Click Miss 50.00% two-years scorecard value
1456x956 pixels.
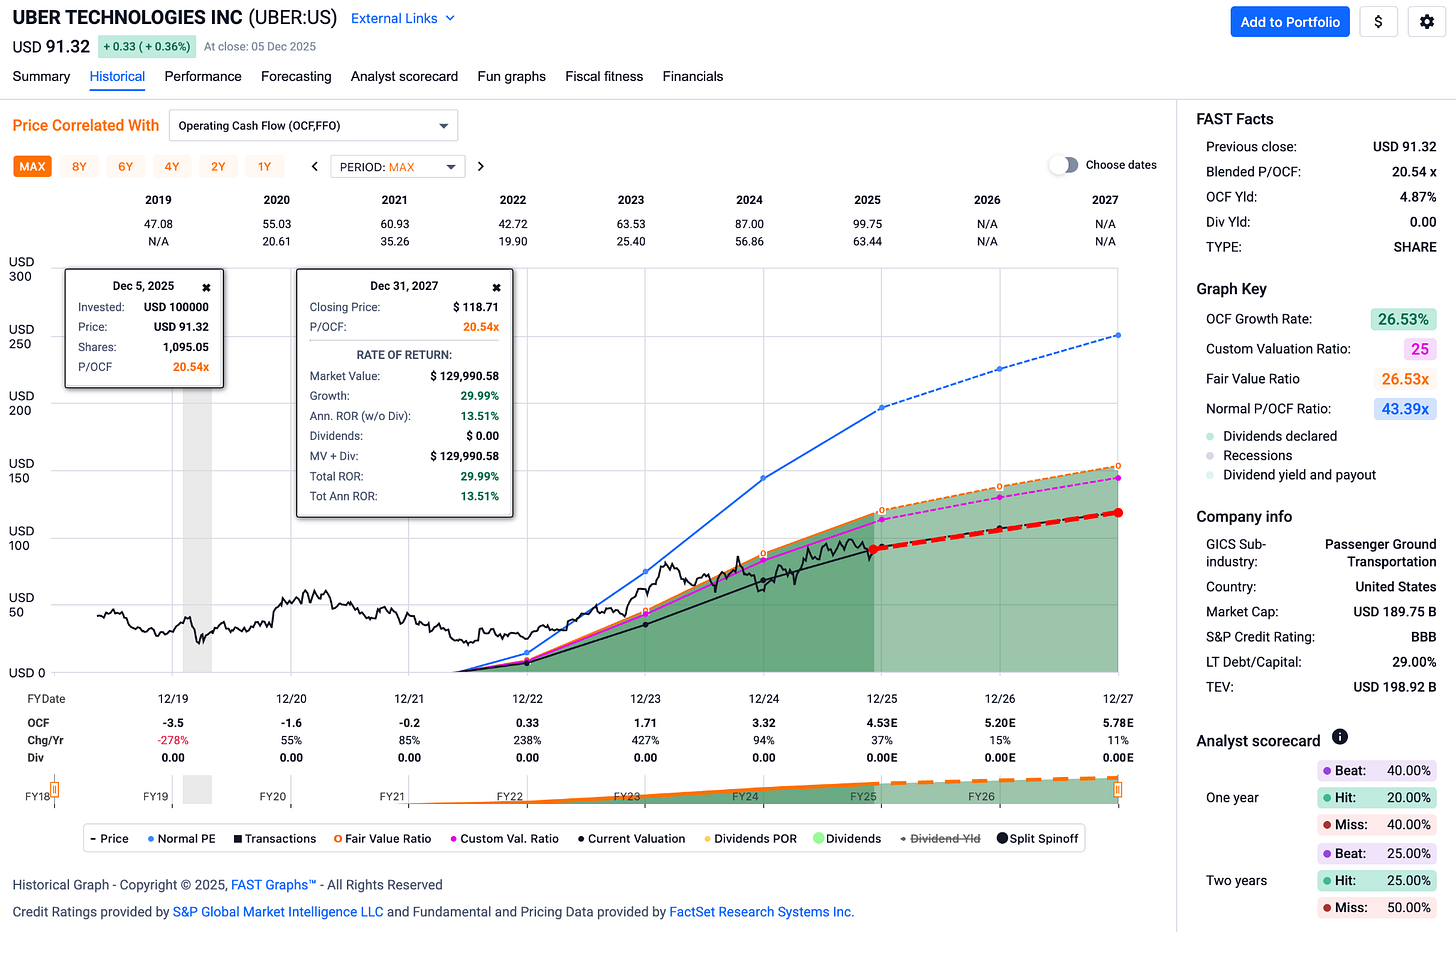point(1408,908)
